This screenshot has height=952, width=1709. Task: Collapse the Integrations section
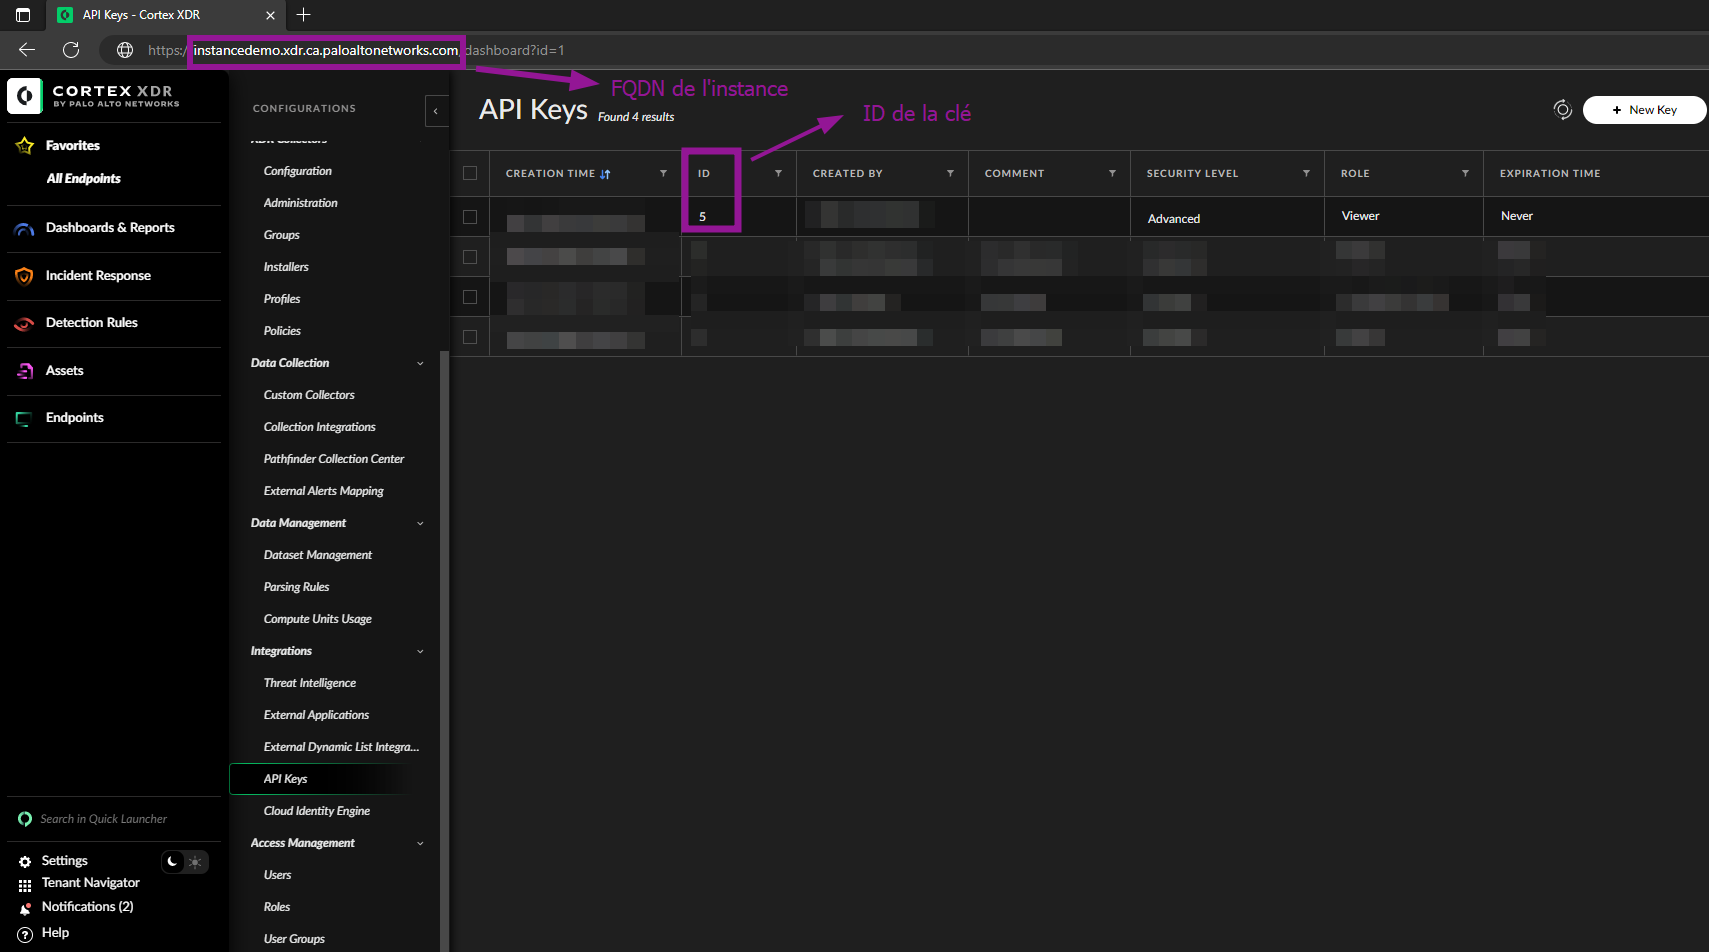click(x=420, y=652)
